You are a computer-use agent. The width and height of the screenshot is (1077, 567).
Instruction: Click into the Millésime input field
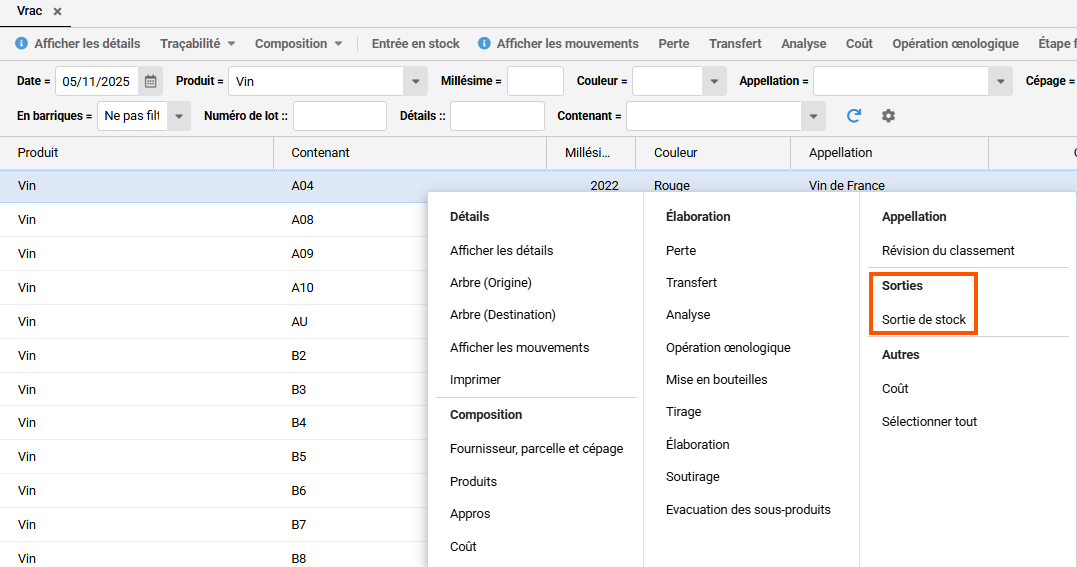(535, 81)
